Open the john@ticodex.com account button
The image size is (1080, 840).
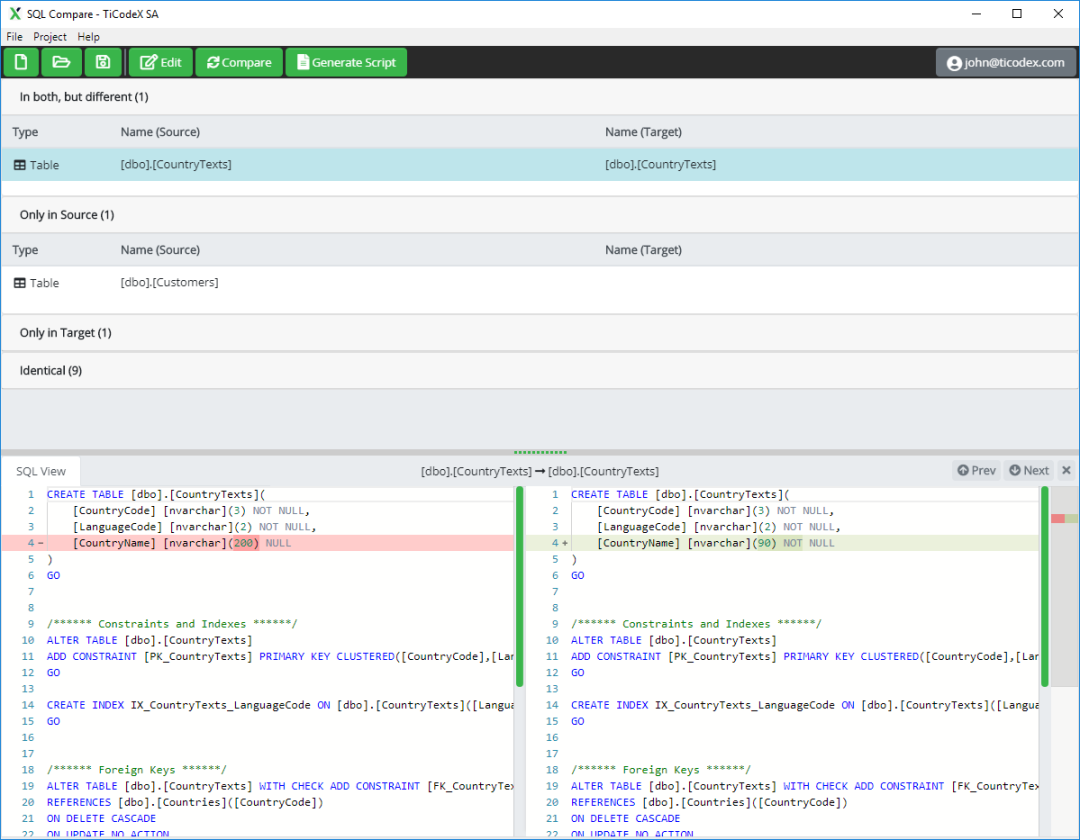click(x=1006, y=62)
